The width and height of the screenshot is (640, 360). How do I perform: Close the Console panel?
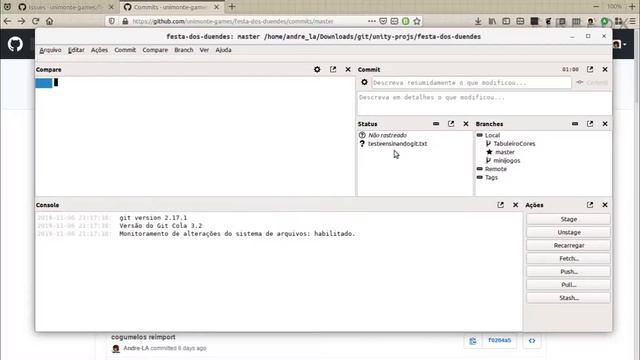pyautogui.click(x=516, y=205)
